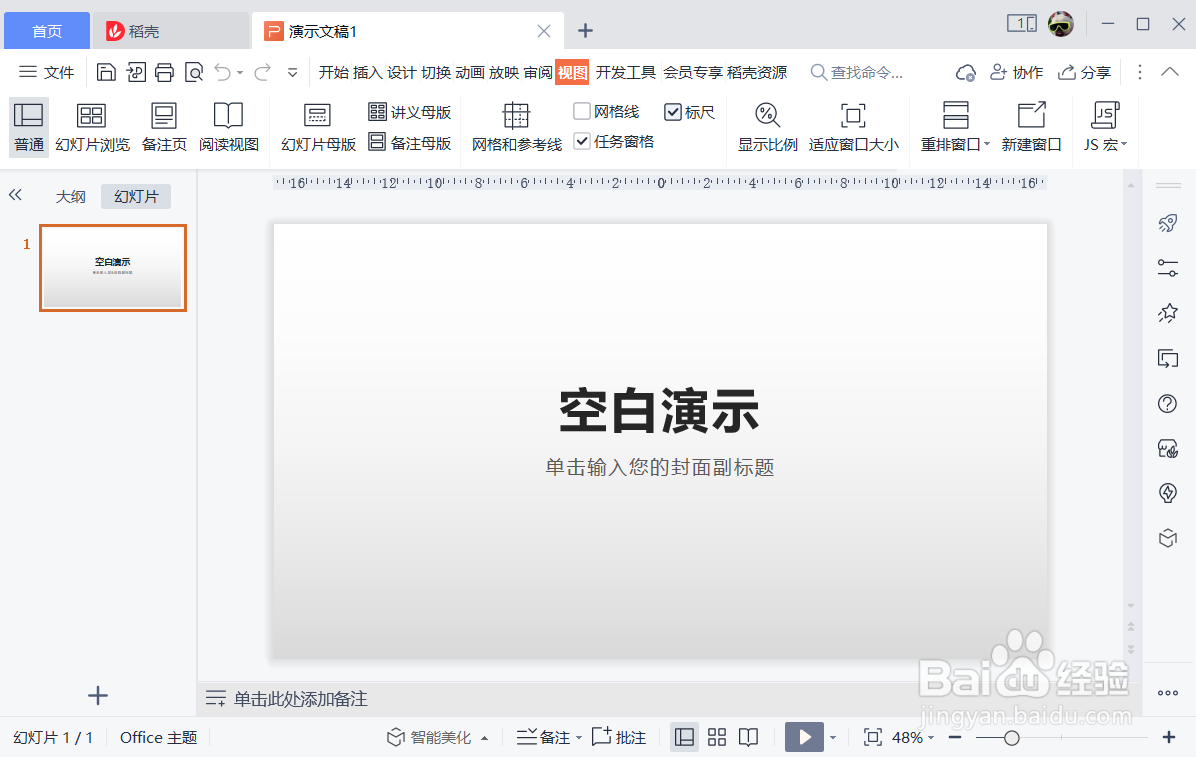Image resolution: width=1196 pixels, height=757 pixels.
Task: Click the rocket icon in right sidebar
Action: (x=1168, y=224)
